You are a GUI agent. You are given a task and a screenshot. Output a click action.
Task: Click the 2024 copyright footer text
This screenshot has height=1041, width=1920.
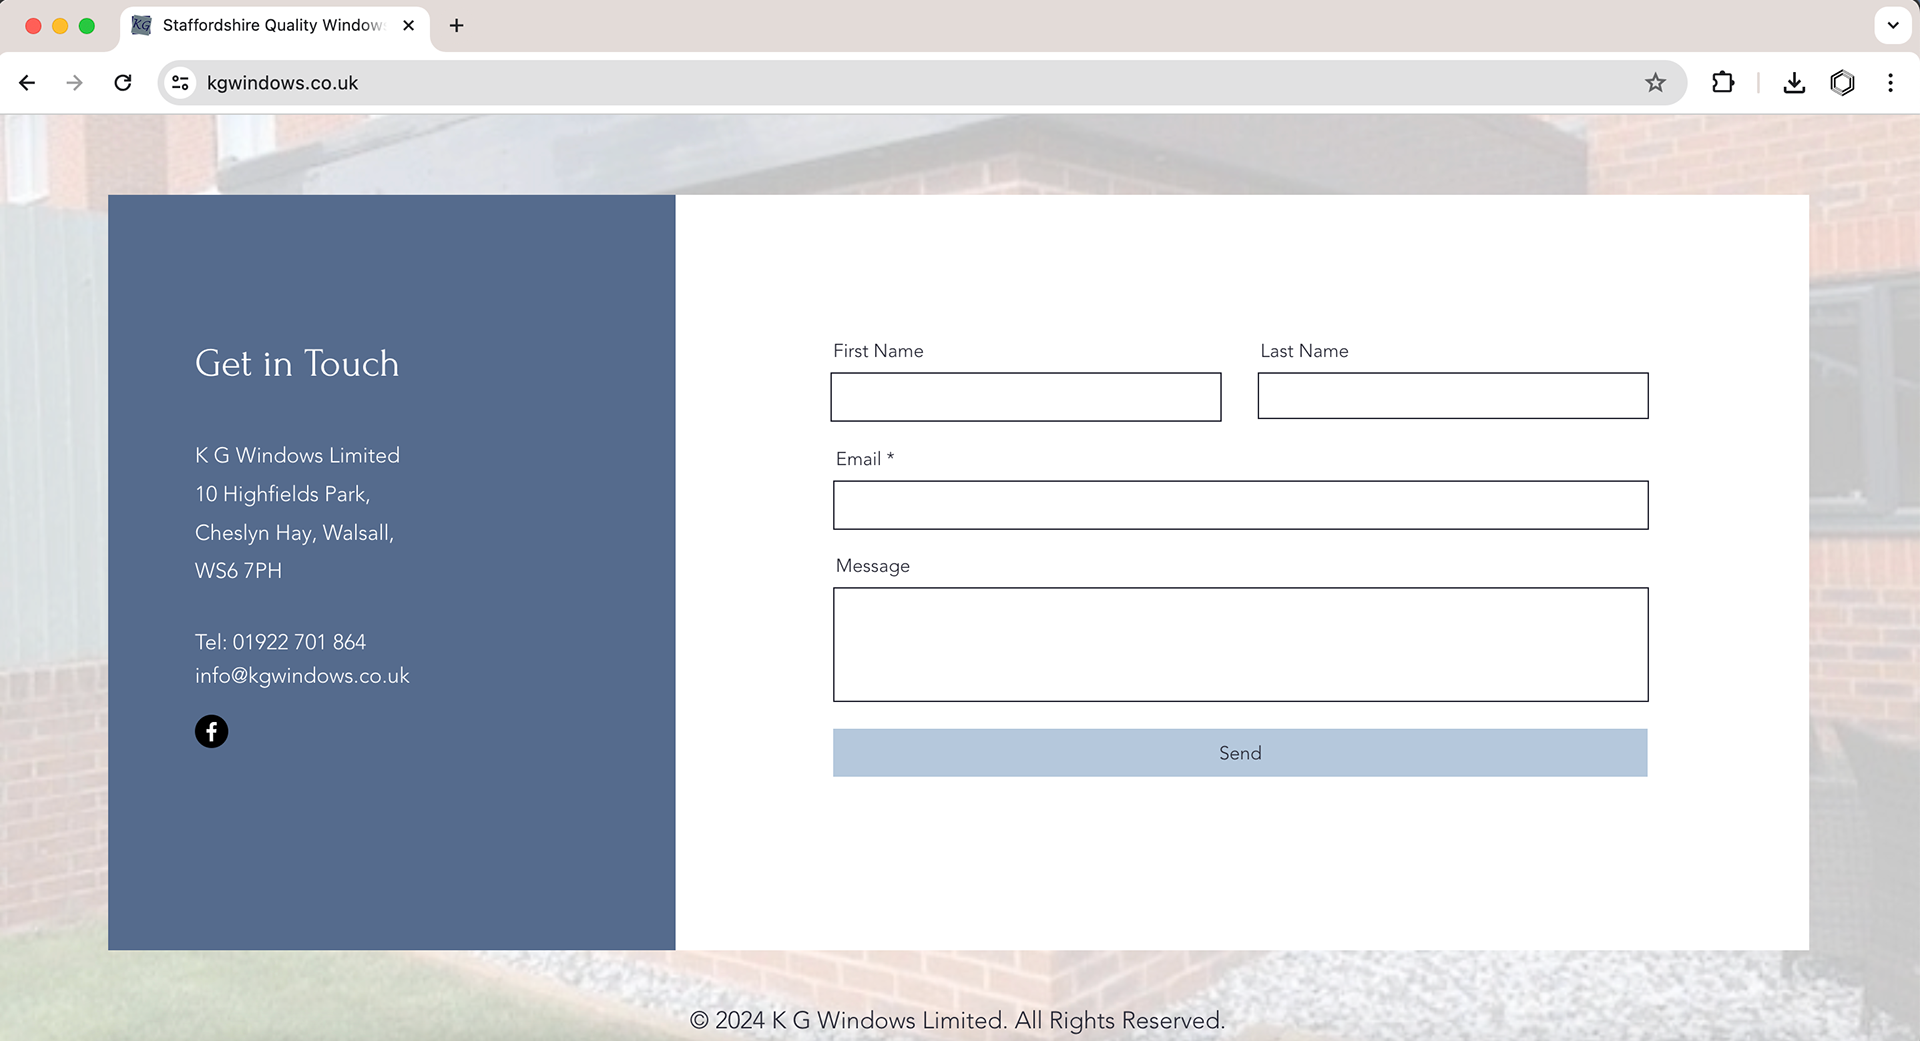click(957, 1020)
